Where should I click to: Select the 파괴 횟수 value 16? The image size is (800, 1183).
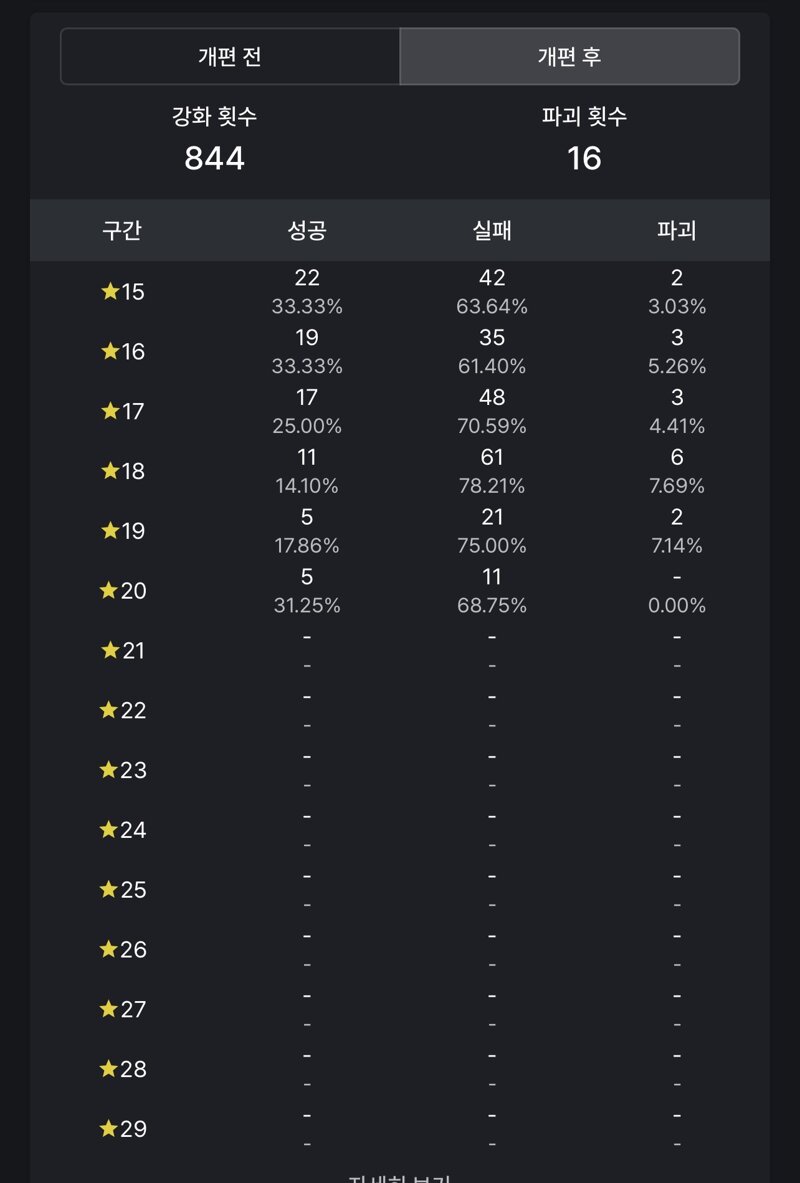(584, 158)
